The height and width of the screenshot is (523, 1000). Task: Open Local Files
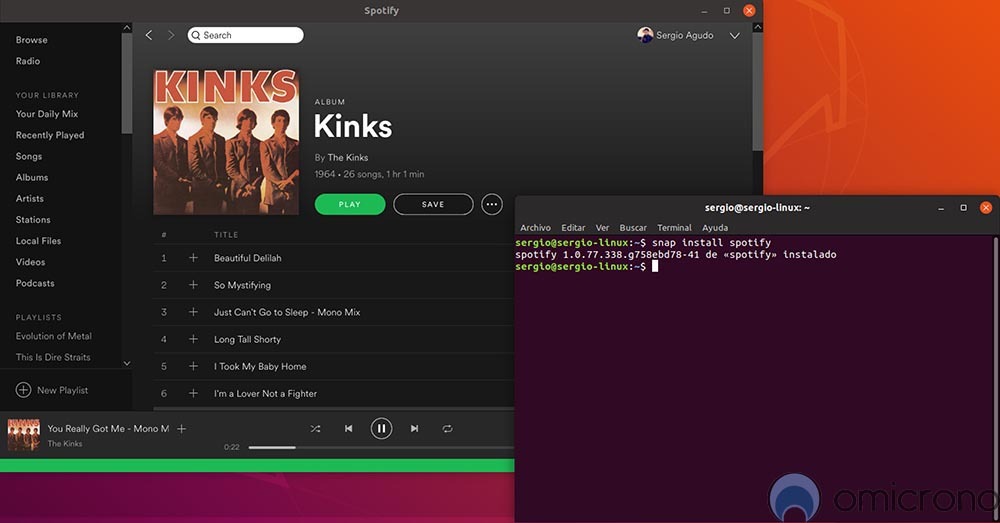click(x=38, y=240)
